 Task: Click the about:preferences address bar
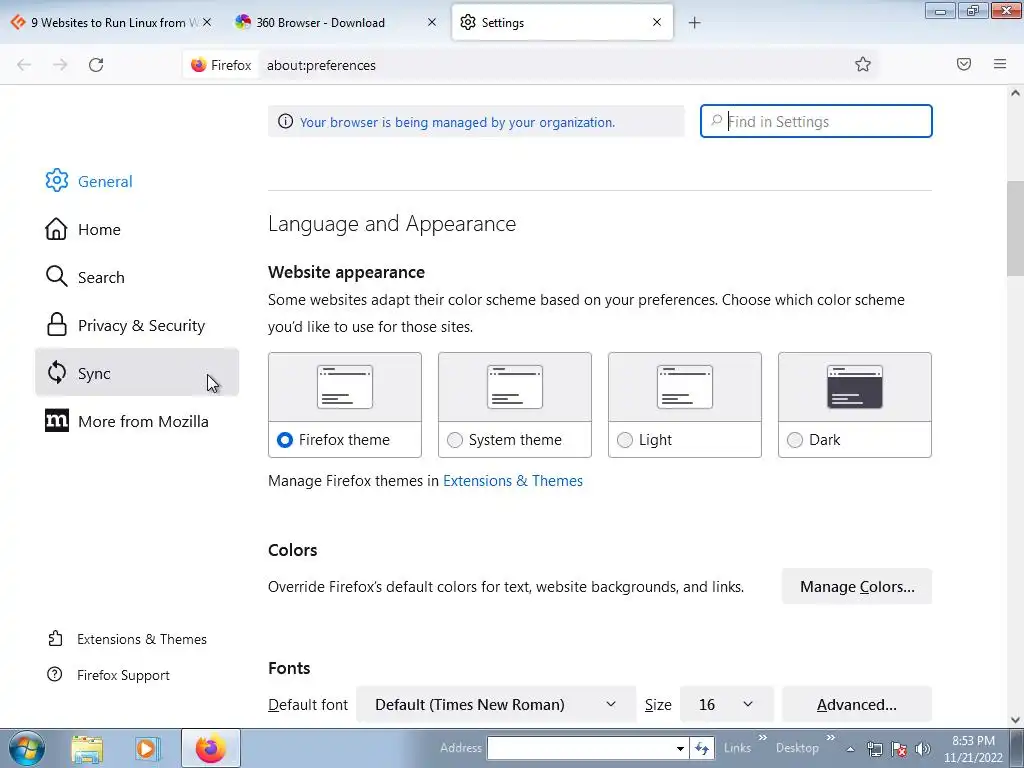pos(554,65)
